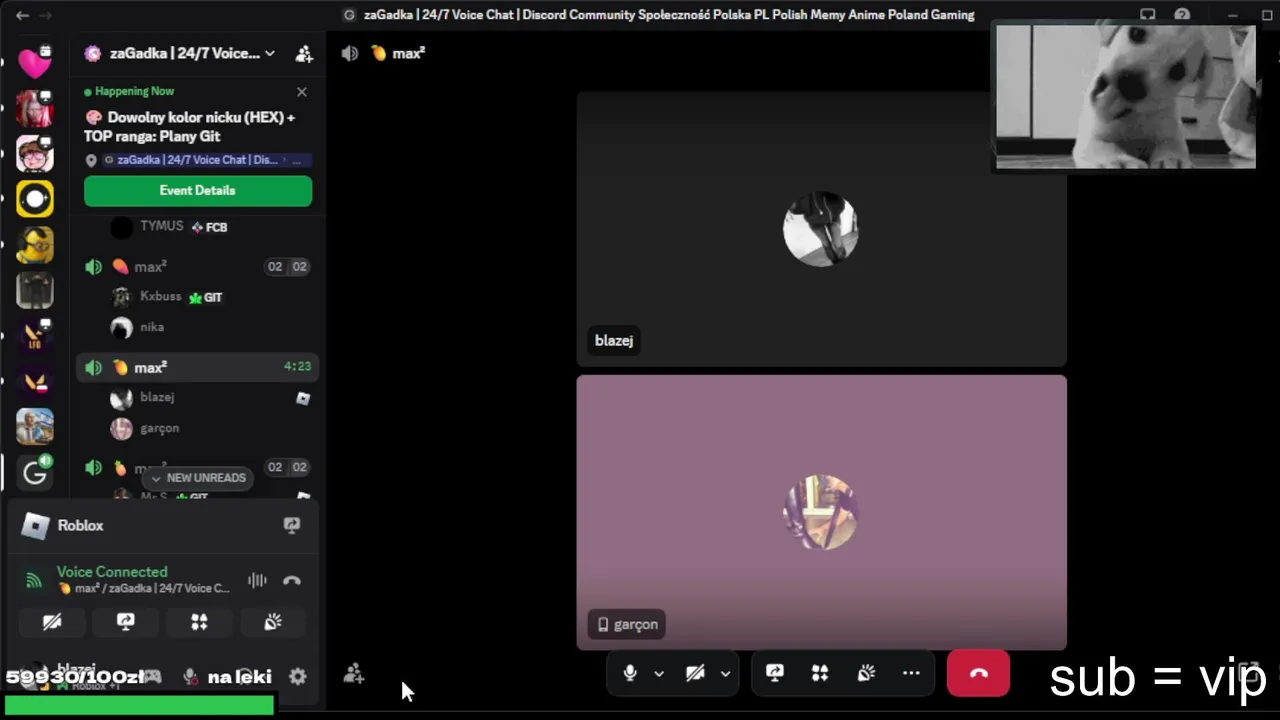The height and width of the screenshot is (720, 1280).
Task: Toggle the user panel microphone mute
Action: click(x=190, y=677)
